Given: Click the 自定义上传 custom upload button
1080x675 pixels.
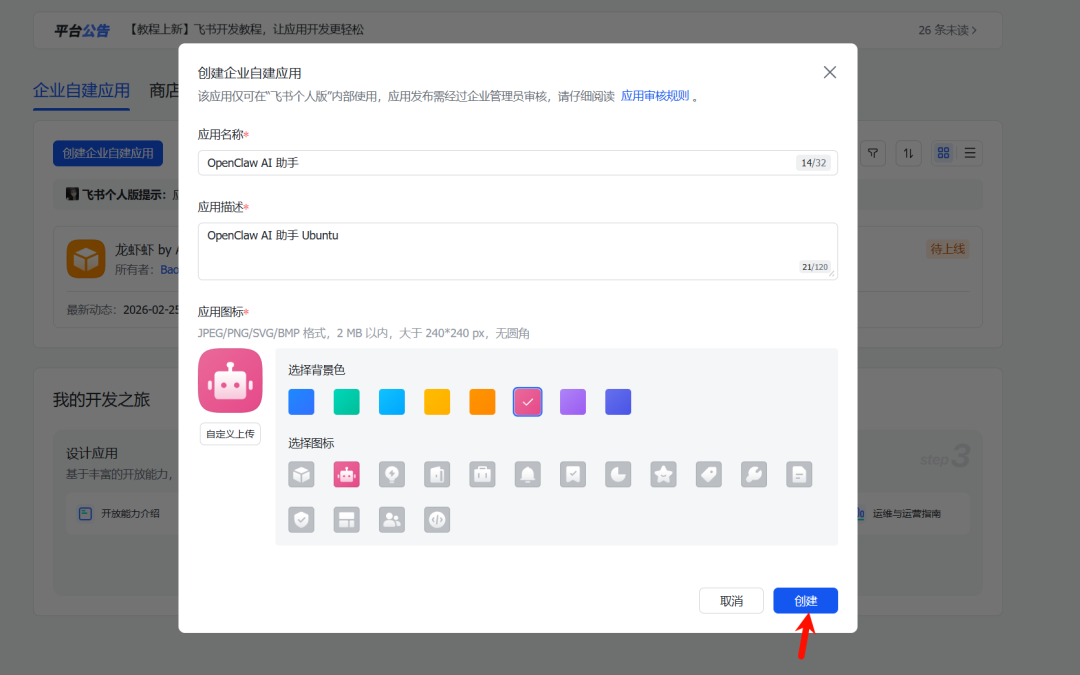Looking at the screenshot, I should tap(230, 434).
